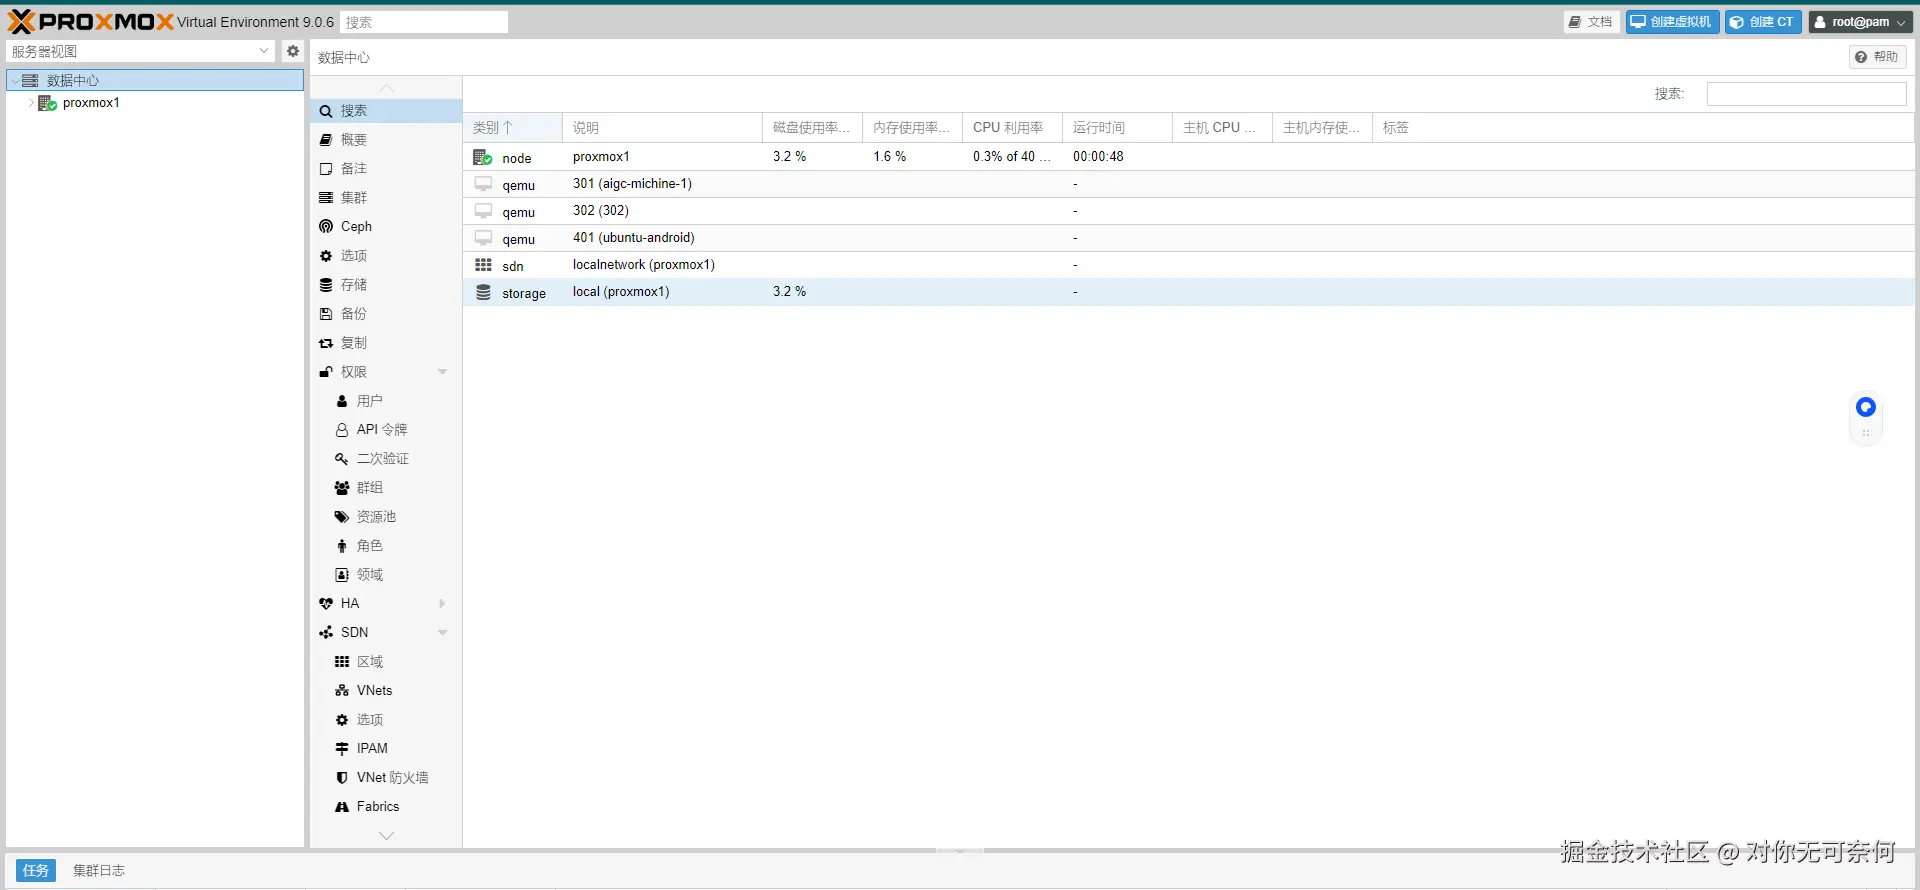
Task: Open 二次验证 two-factor menu item
Action: pos(386,459)
